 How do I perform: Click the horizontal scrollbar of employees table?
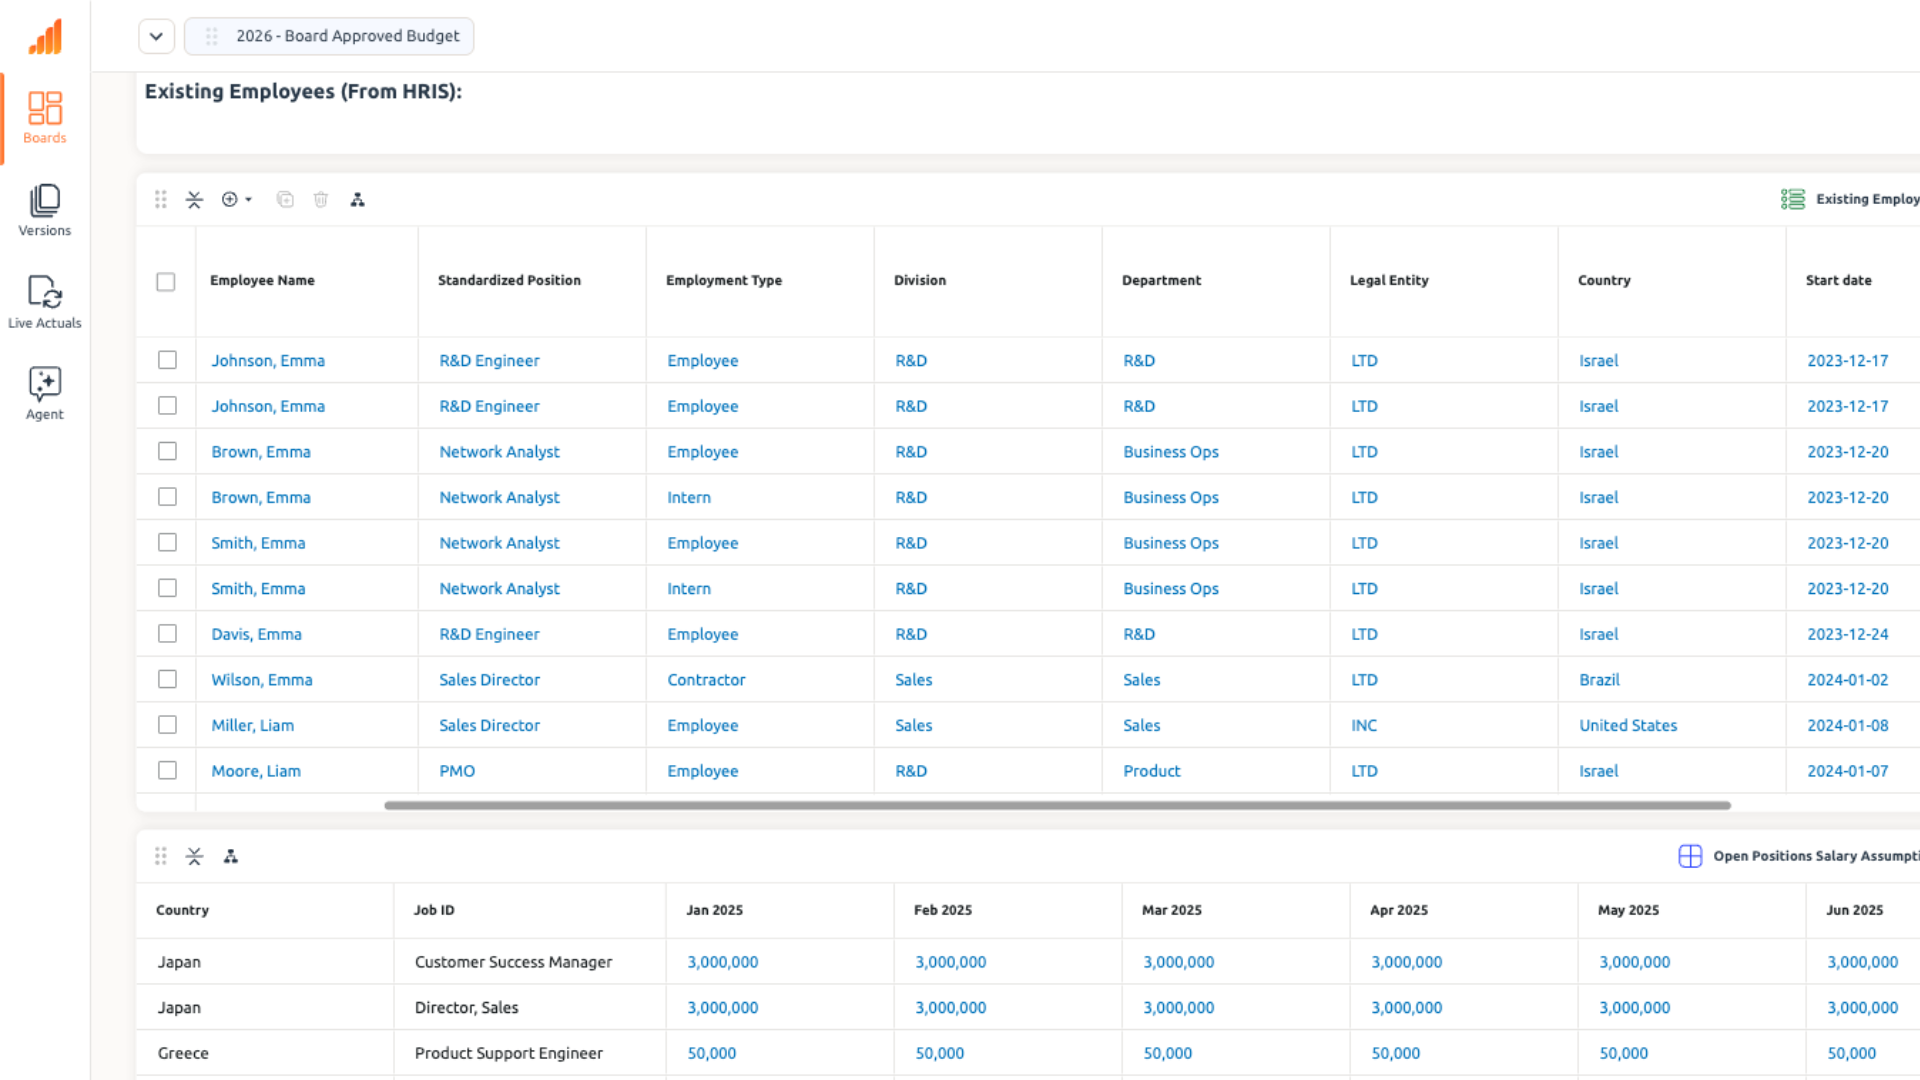[1057, 805]
